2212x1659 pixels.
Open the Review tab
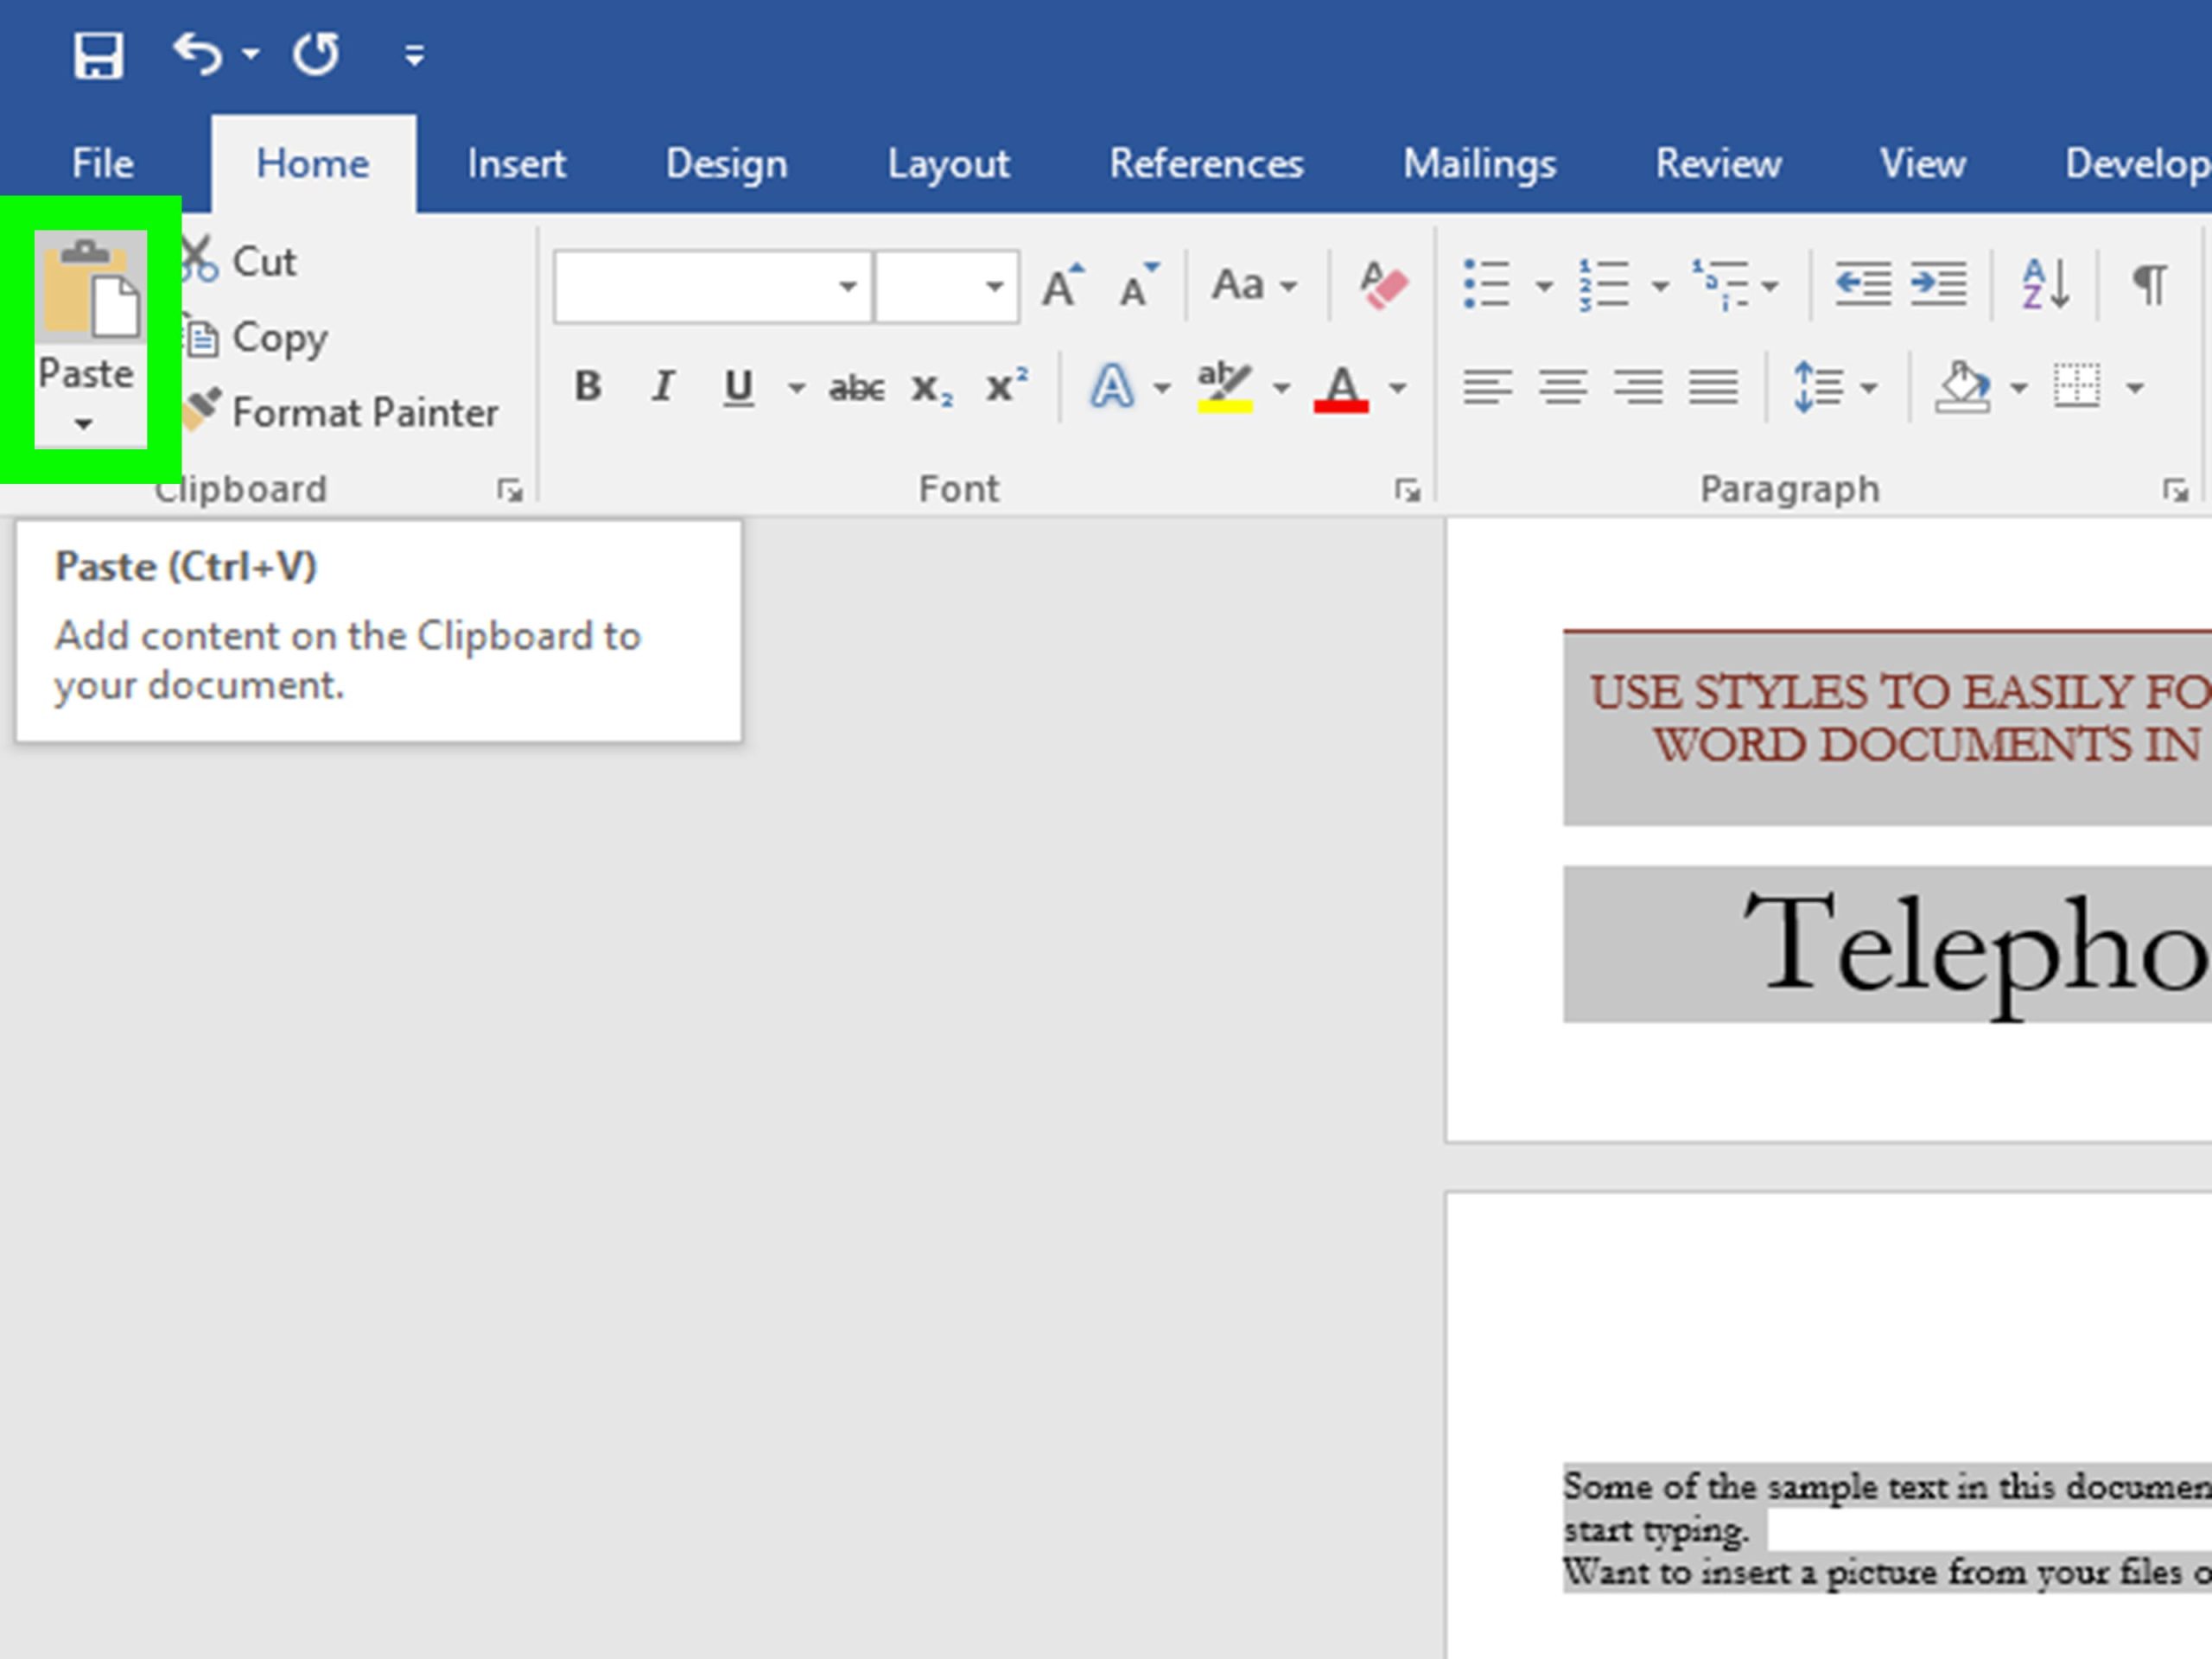click(1718, 163)
